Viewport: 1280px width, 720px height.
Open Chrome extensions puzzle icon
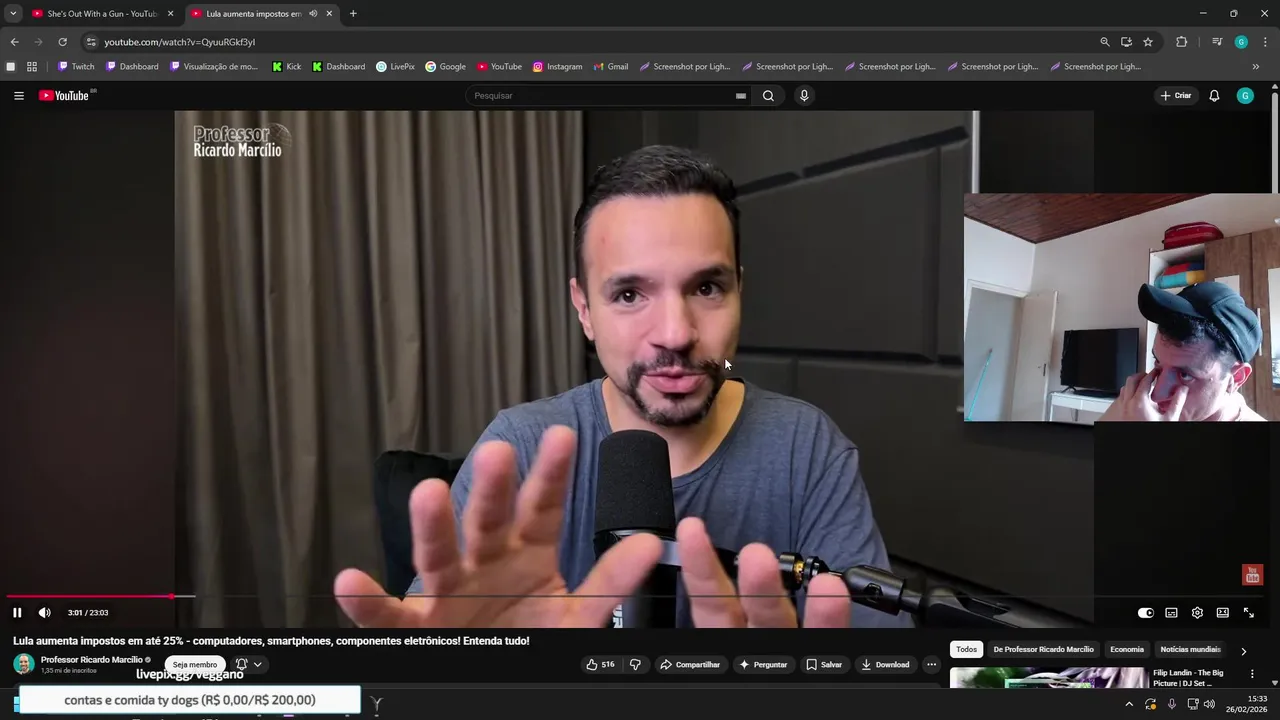pyautogui.click(x=1181, y=42)
